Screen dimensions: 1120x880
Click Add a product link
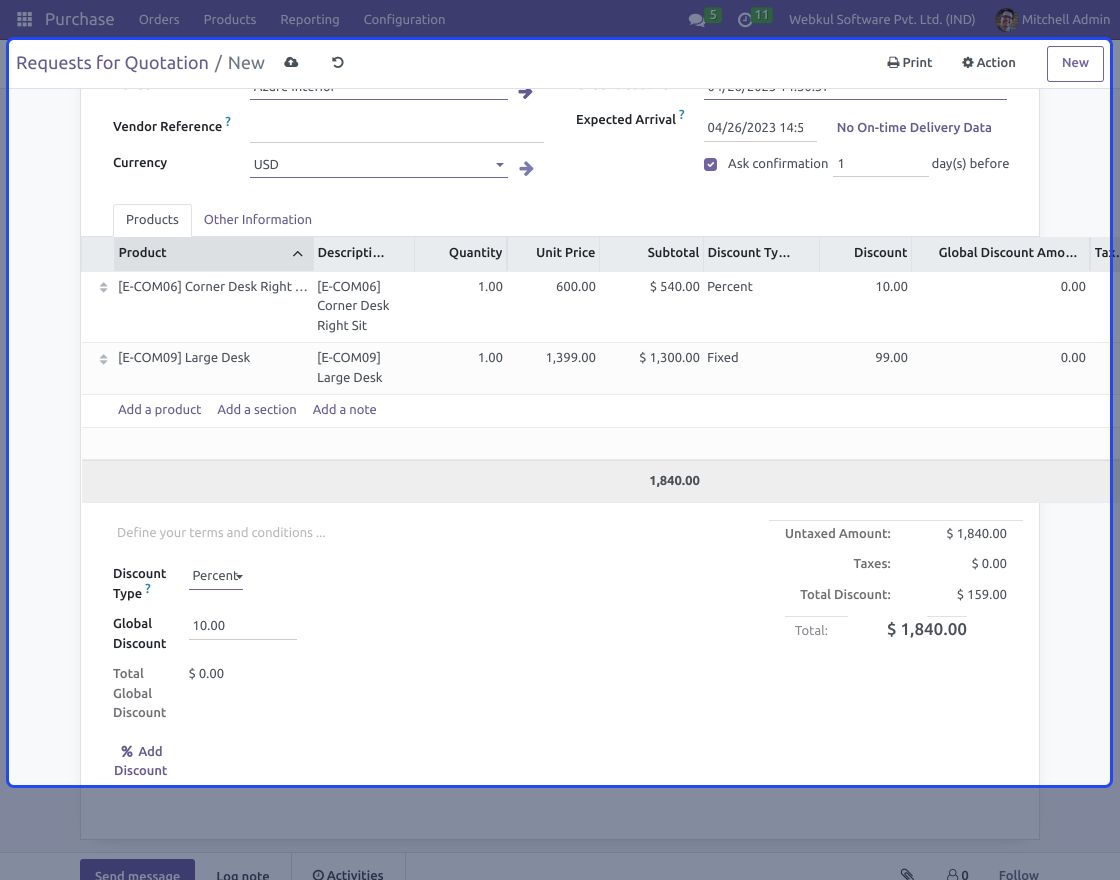point(159,410)
